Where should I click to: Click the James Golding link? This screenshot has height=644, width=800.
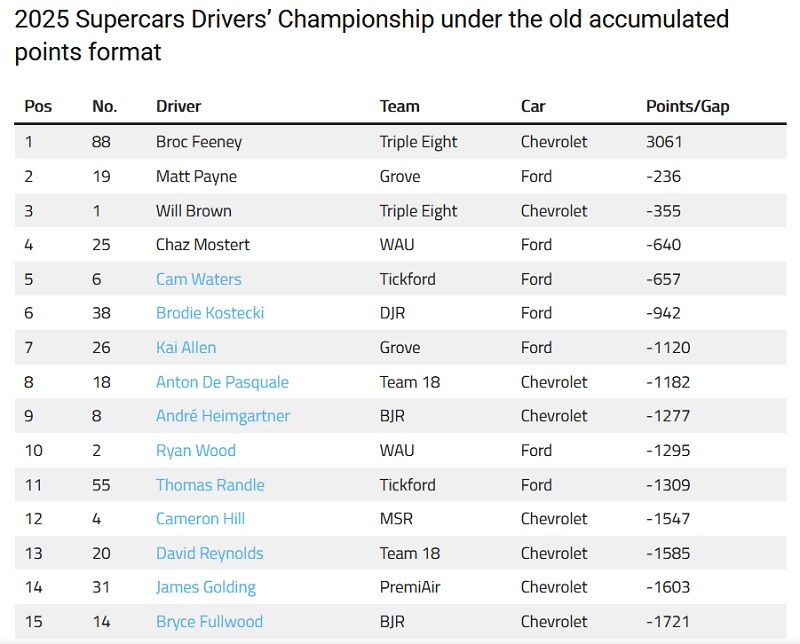(x=205, y=587)
